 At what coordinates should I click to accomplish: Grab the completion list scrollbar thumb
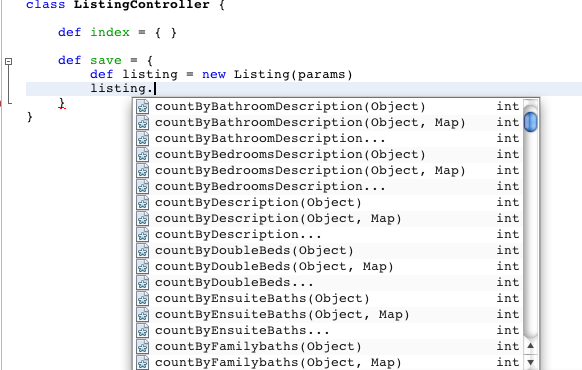point(530,122)
